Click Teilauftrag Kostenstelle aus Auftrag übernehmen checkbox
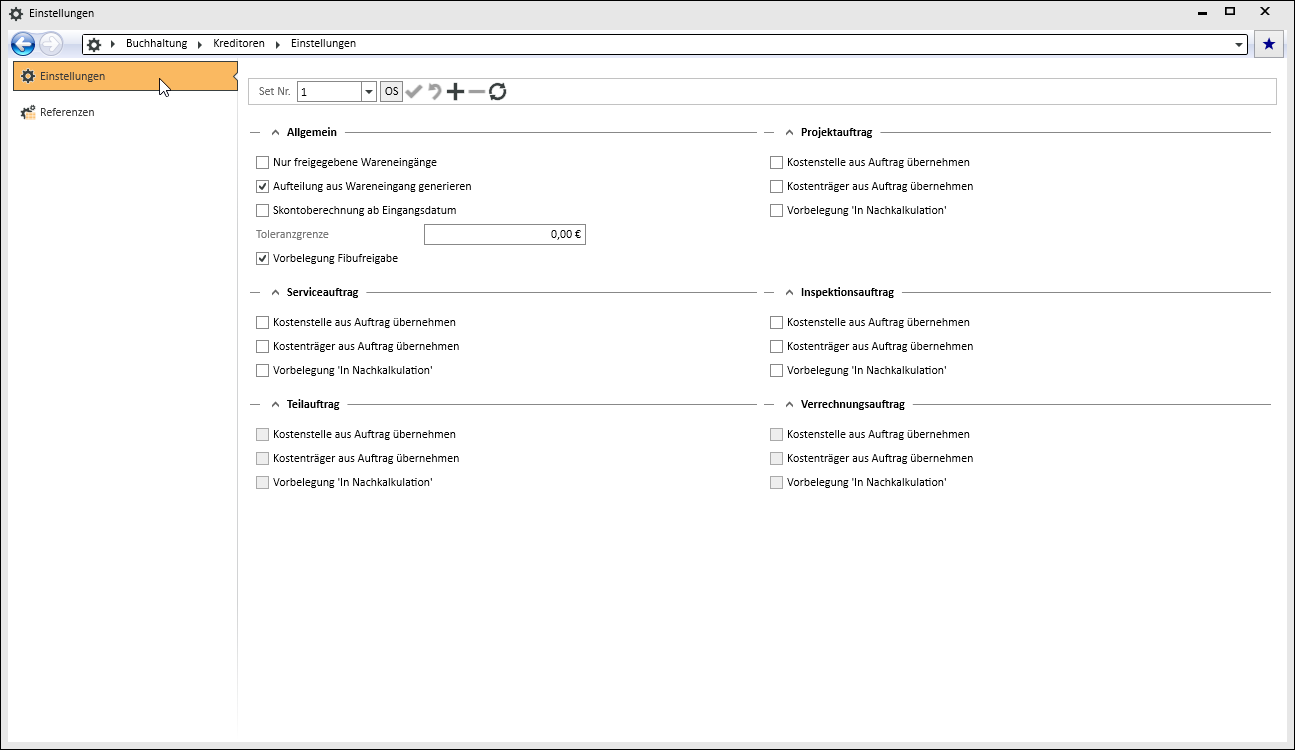Screen dimensions: 1295x750 click(x=263, y=434)
